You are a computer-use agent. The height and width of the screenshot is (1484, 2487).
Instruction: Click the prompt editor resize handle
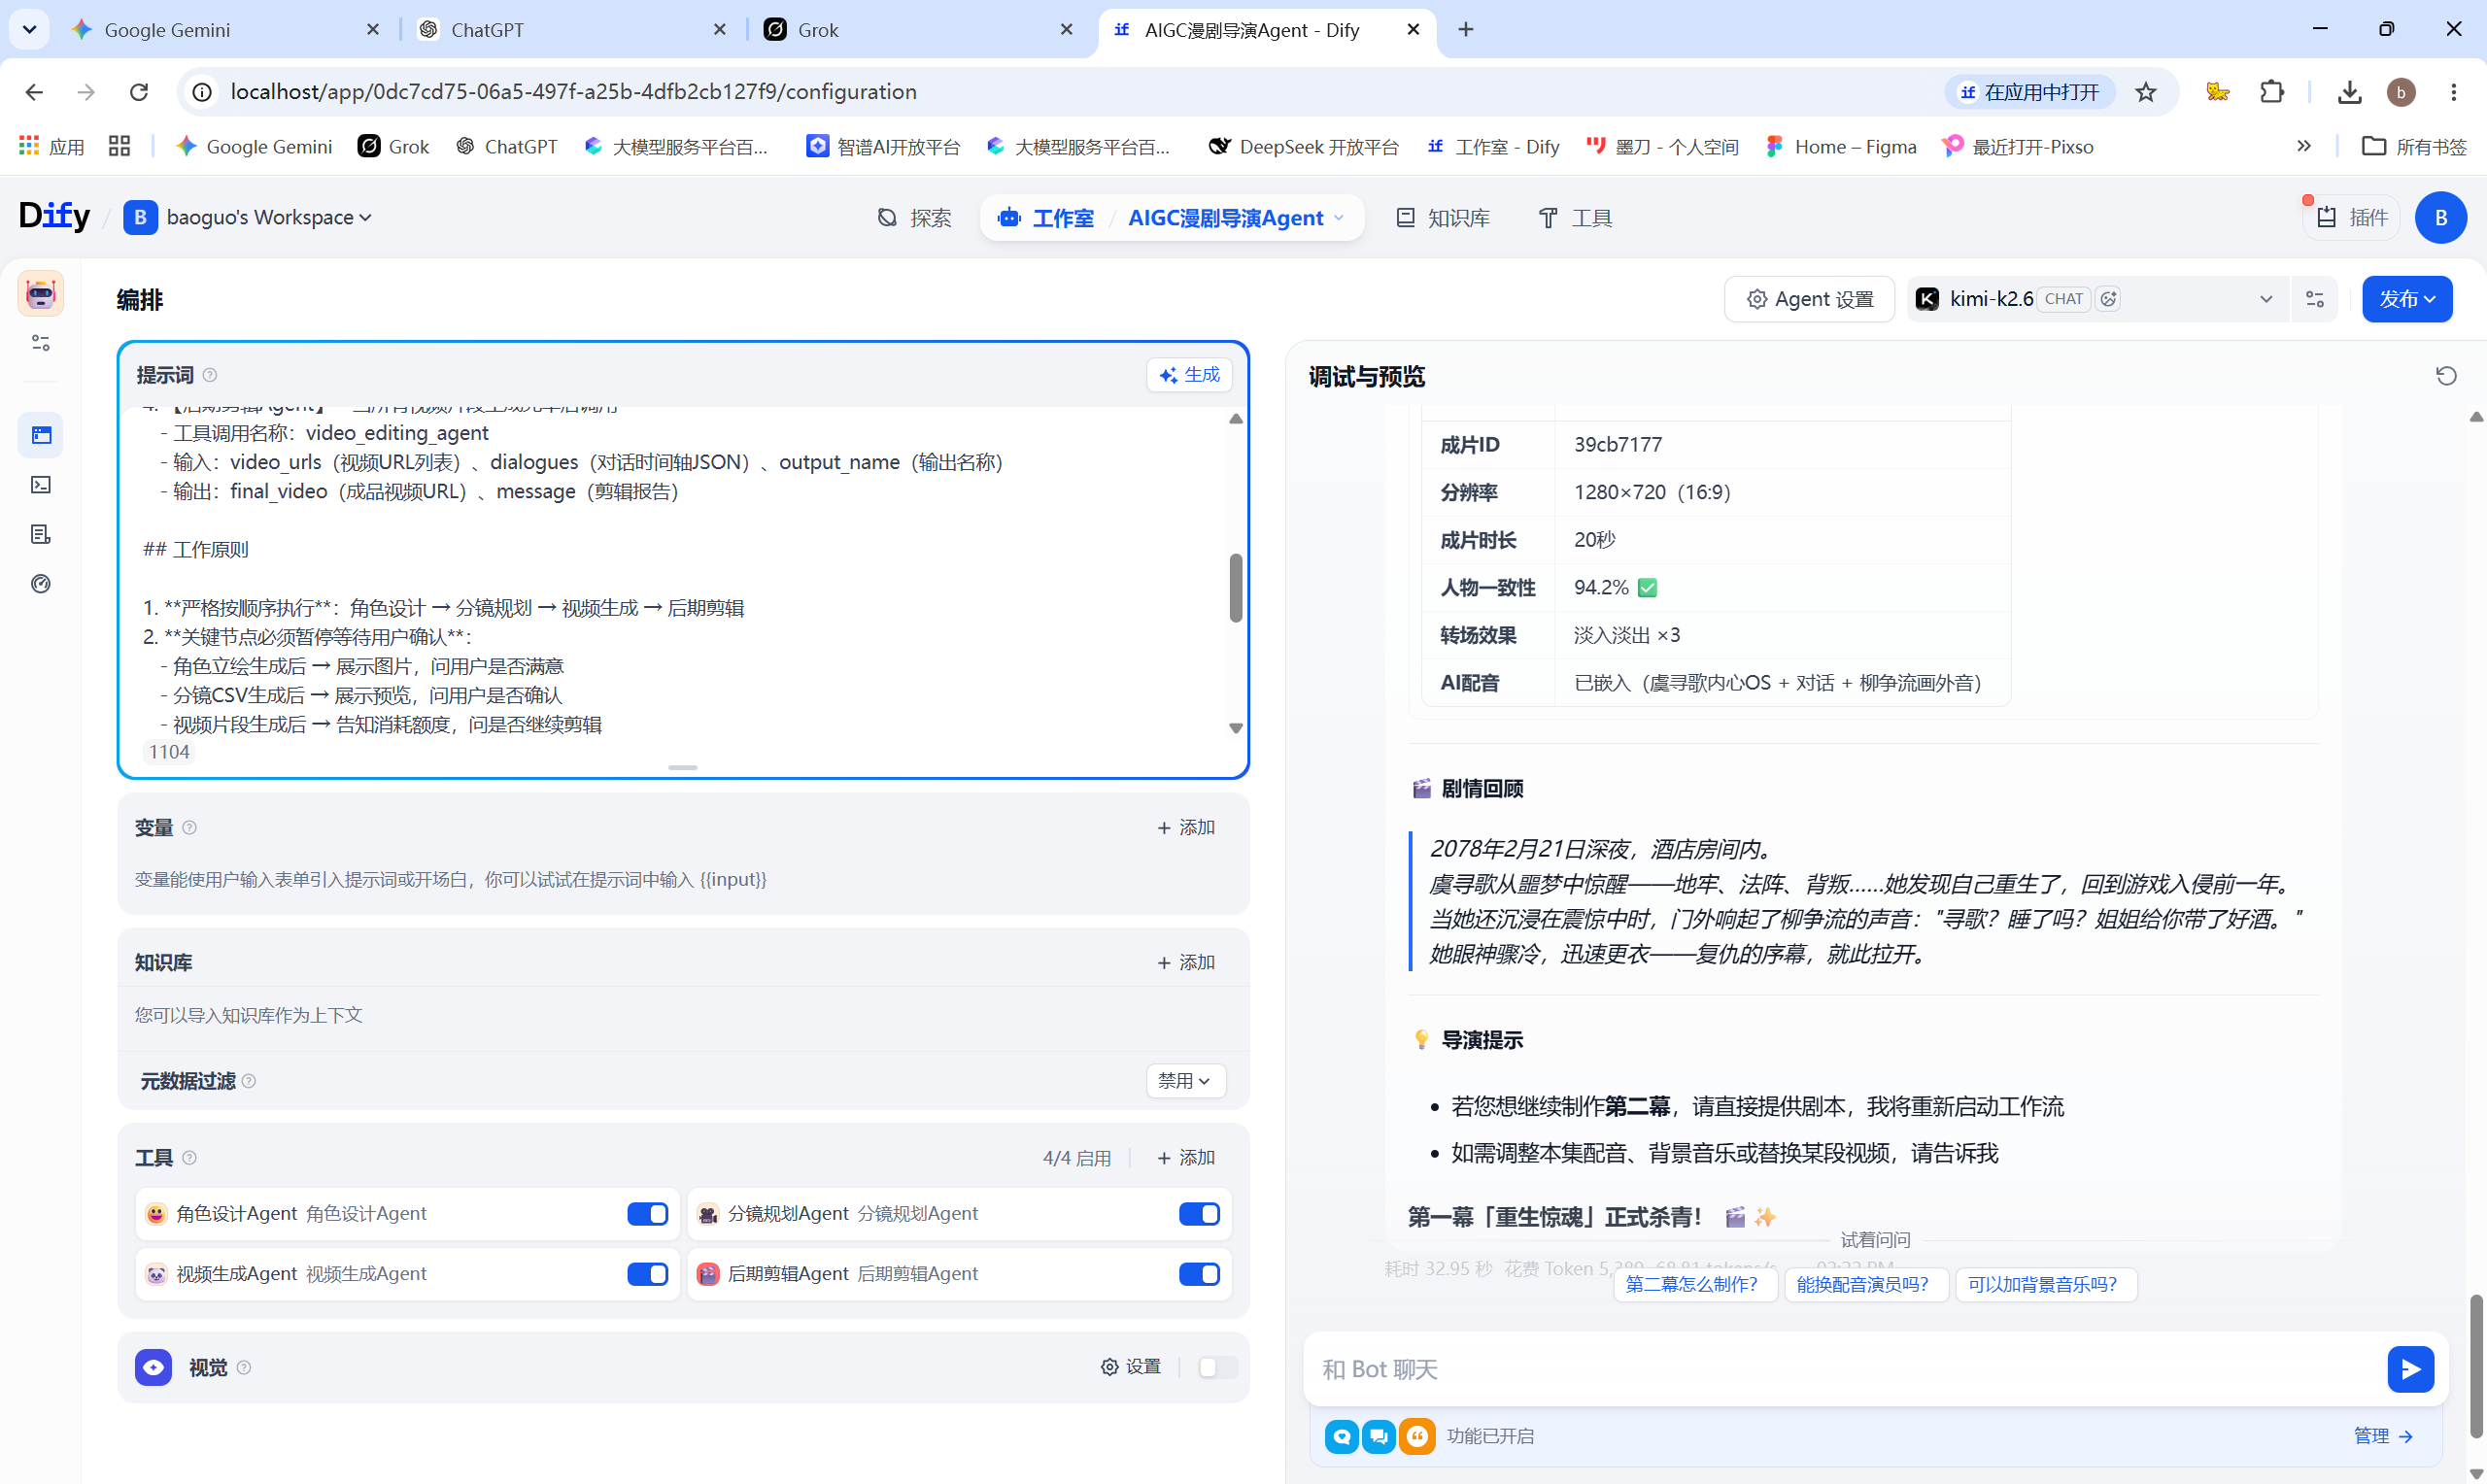[x=683, y=768]
